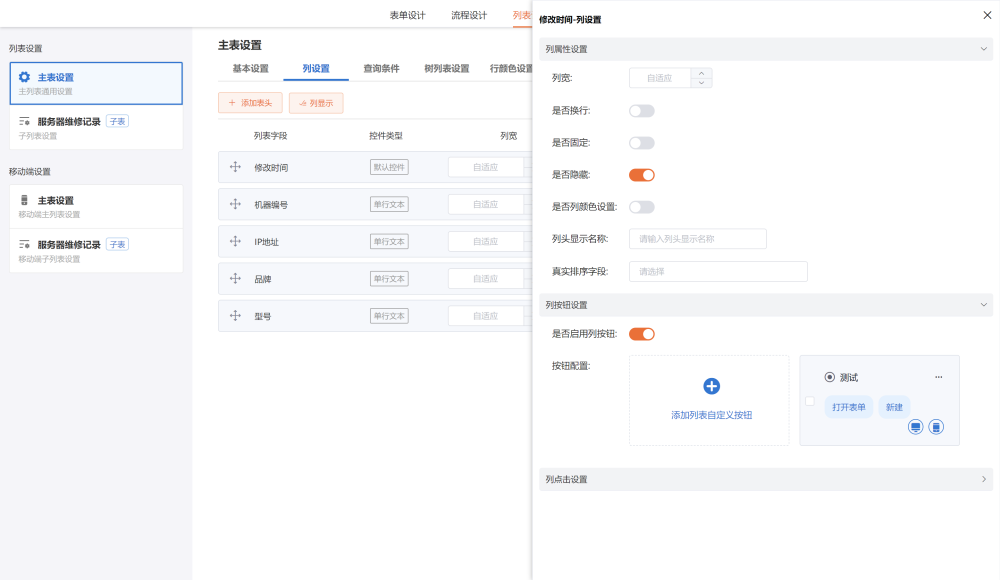This screenshot has width=1000, height=580.
Task: Expand the 列点击设置 section
Action: pos(983,479)
